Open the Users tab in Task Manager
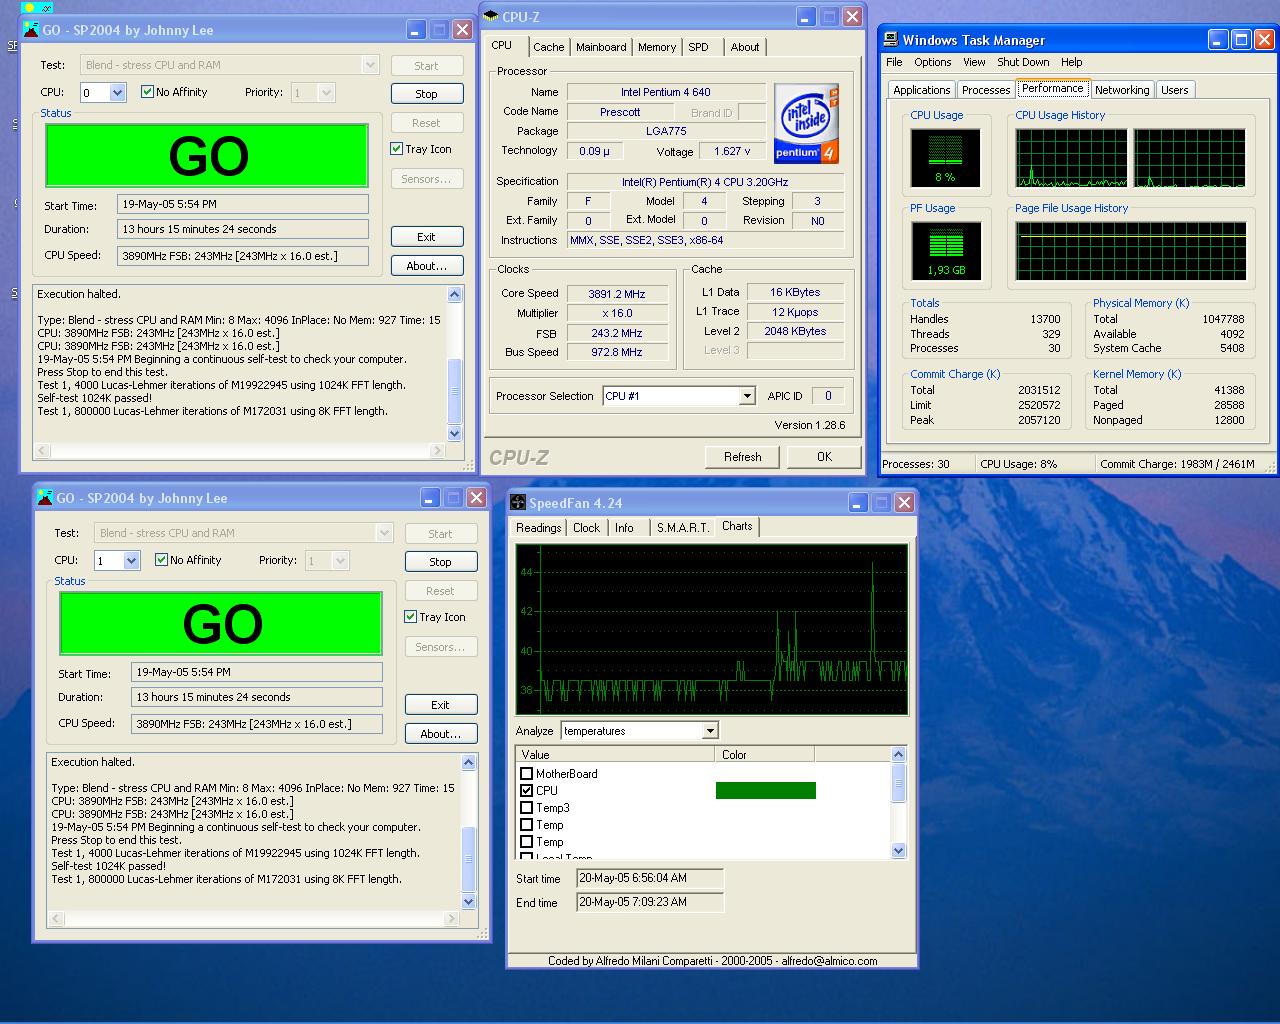 [1175, 90]
